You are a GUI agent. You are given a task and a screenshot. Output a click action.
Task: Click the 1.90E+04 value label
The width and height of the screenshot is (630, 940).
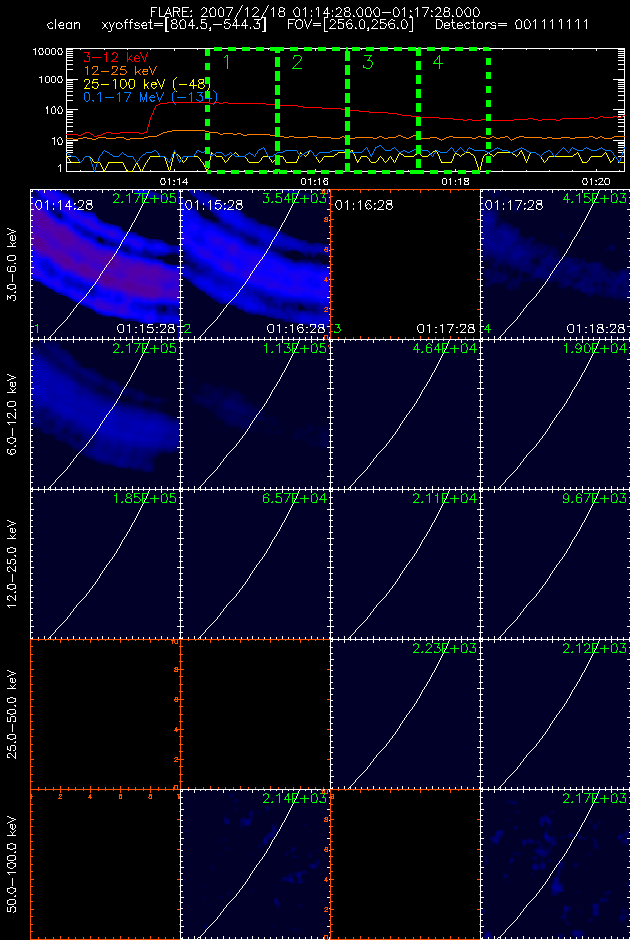595,348
